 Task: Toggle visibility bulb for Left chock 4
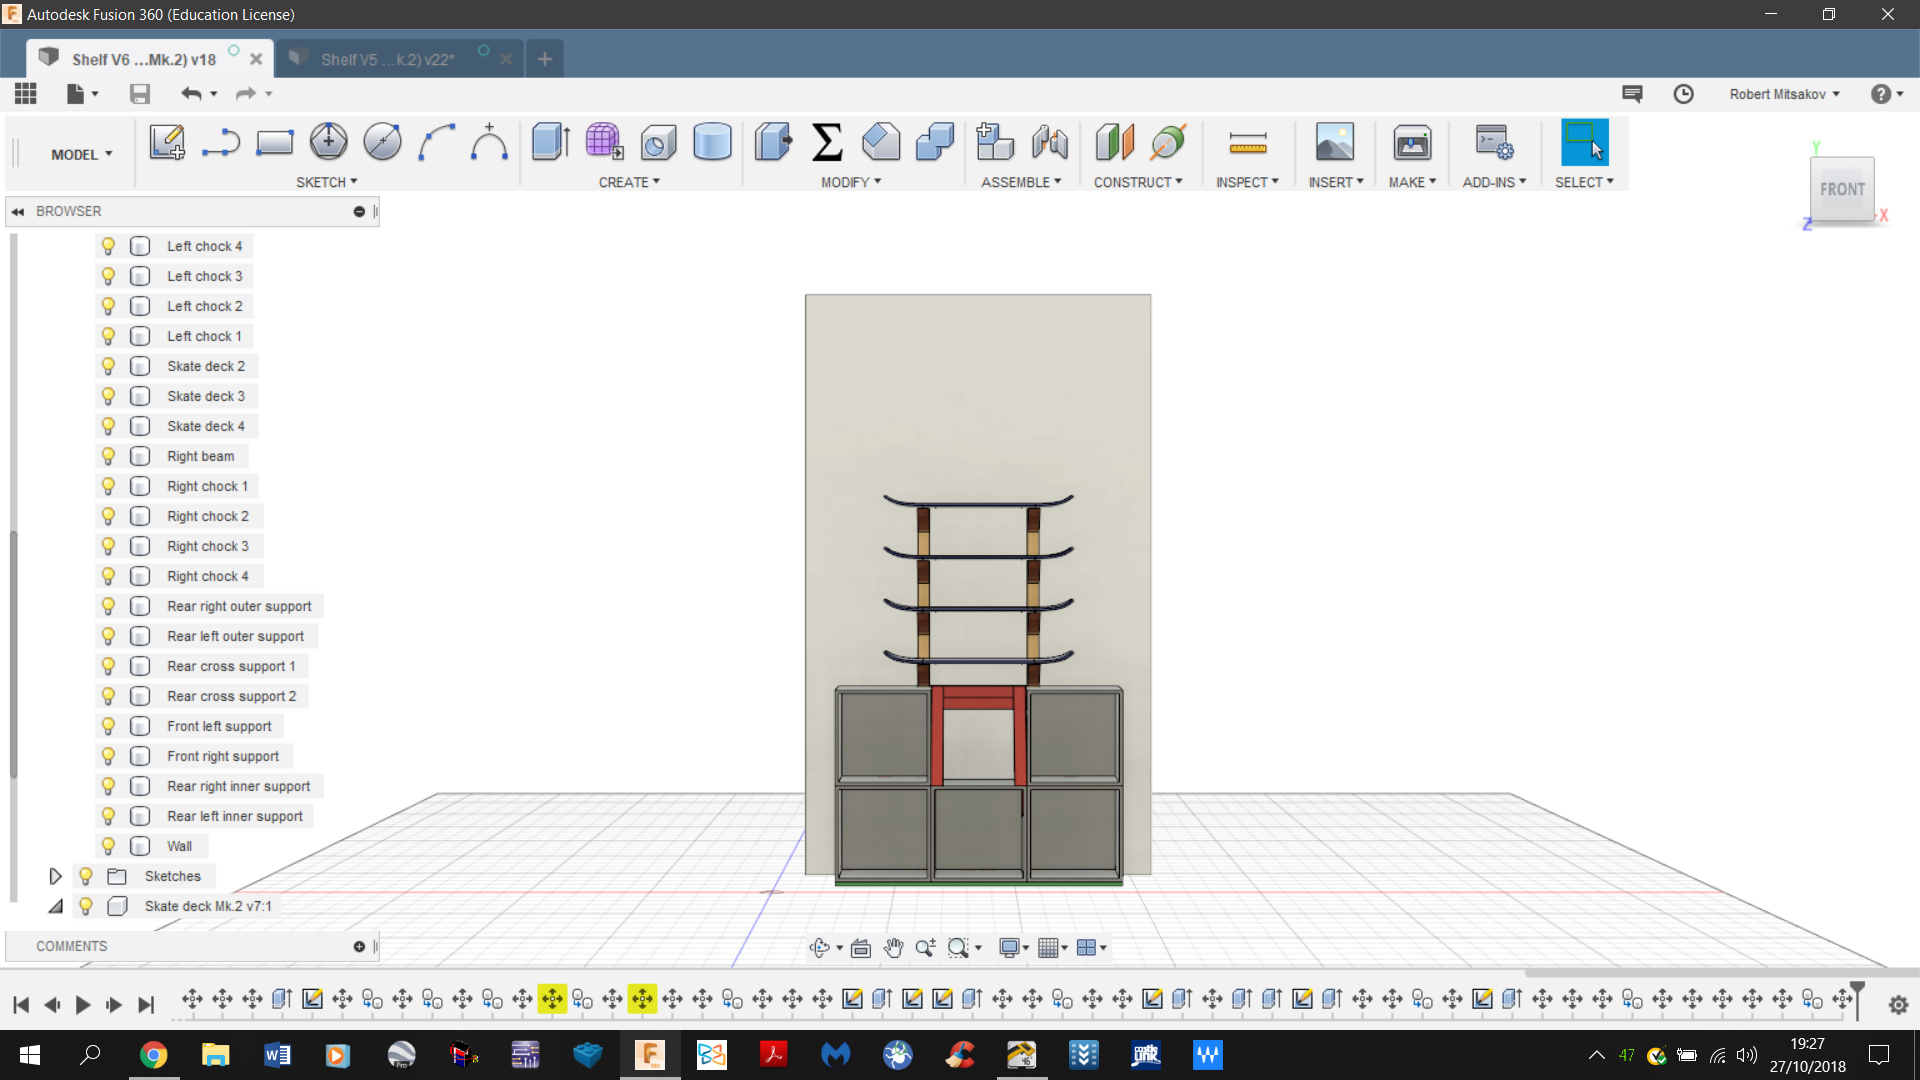pos(108,246)
